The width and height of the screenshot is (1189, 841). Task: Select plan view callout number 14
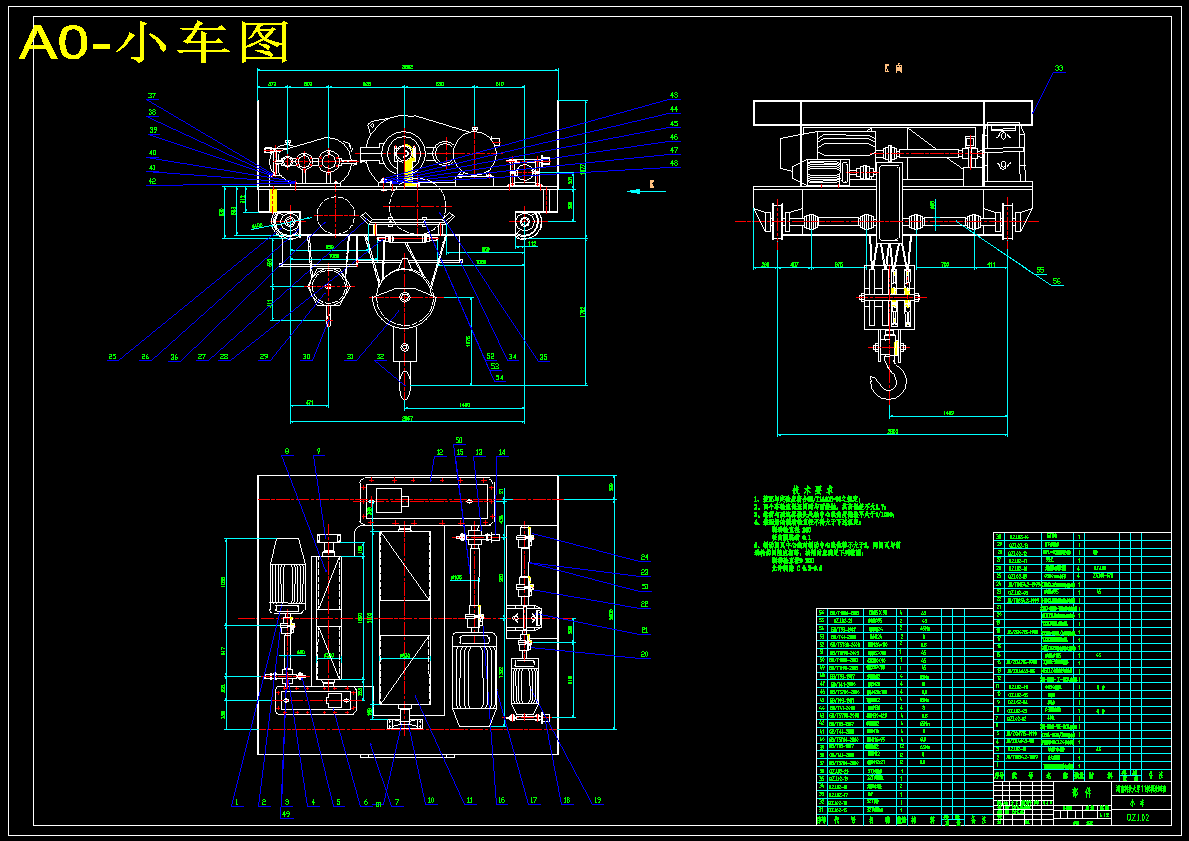click(x=501, y=452)
